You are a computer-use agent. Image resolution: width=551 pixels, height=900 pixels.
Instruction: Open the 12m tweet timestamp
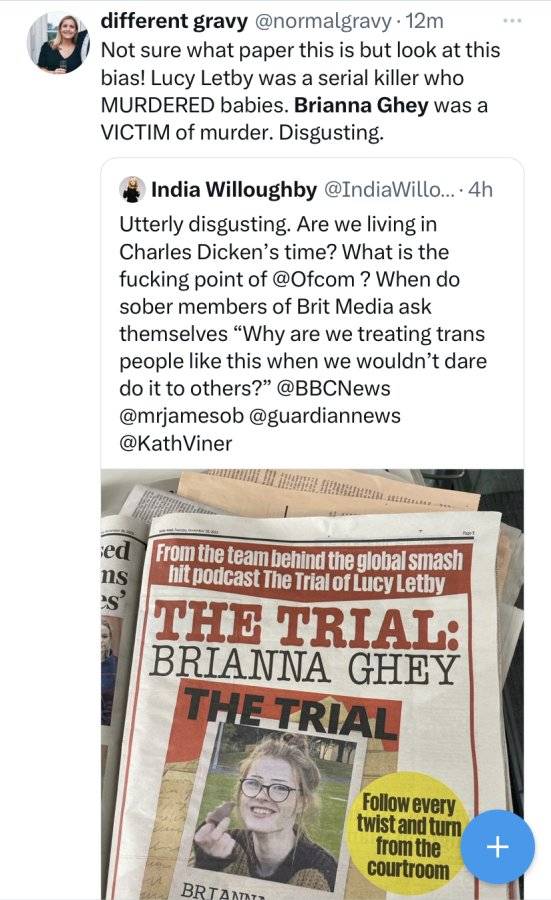[x=424, y=21]
